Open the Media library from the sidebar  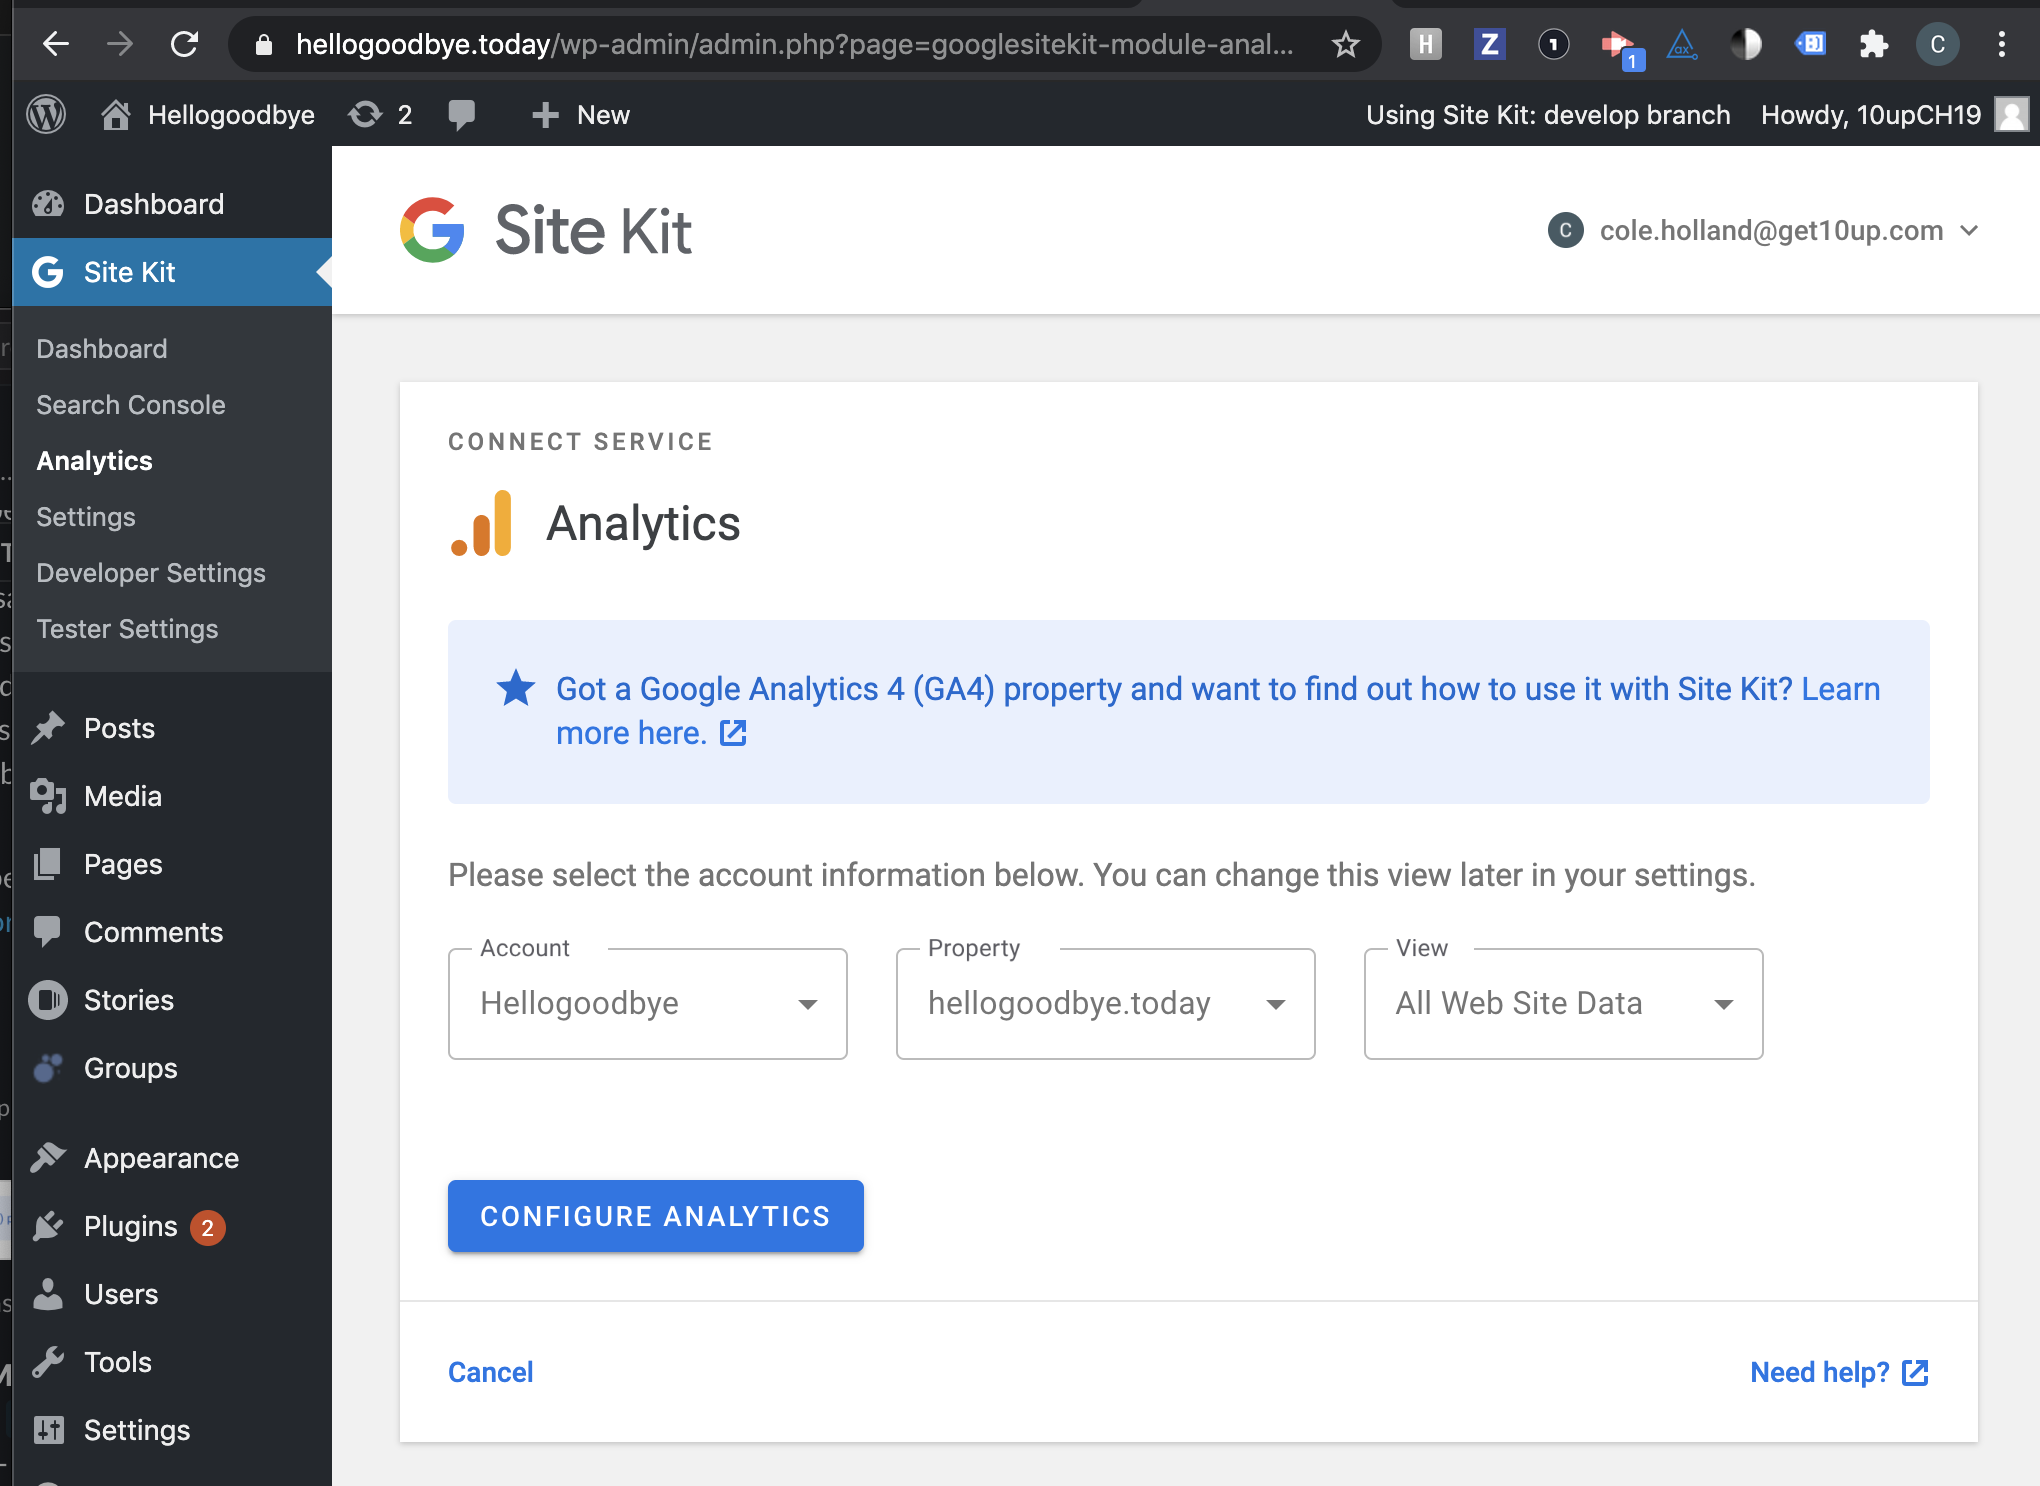pos(121,796)
